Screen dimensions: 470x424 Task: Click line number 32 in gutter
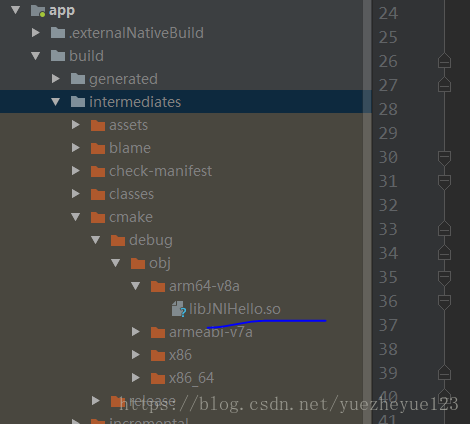[388, 206]
